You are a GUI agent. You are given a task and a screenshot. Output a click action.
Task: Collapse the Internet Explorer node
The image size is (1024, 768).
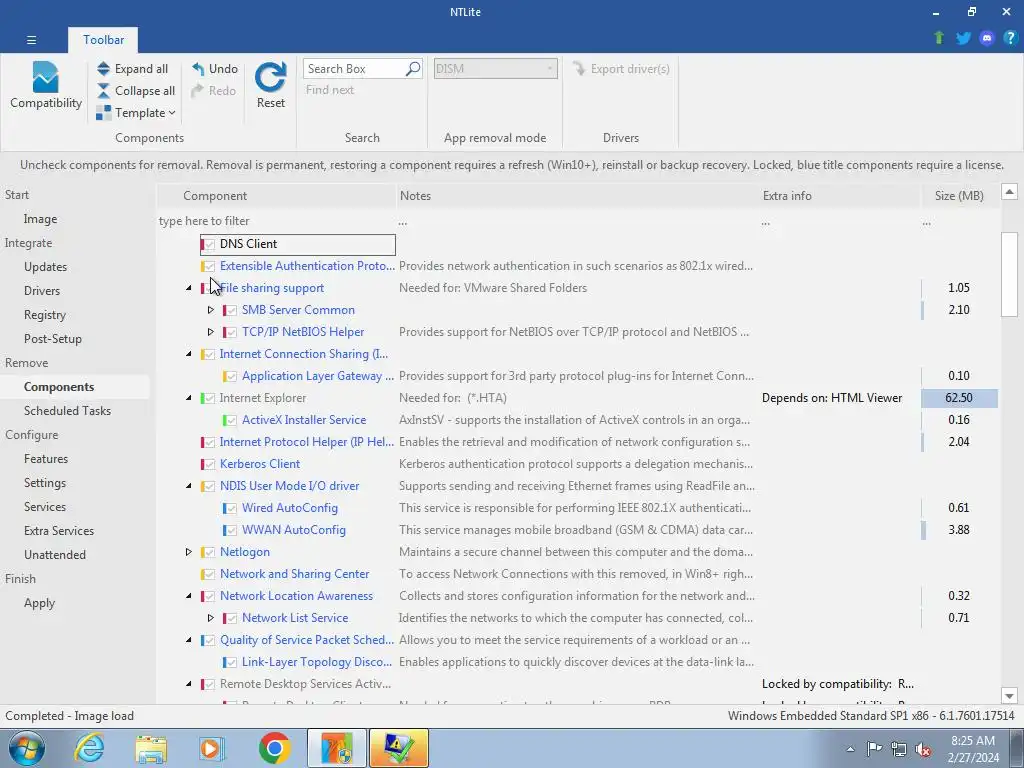tap(189, 398)
